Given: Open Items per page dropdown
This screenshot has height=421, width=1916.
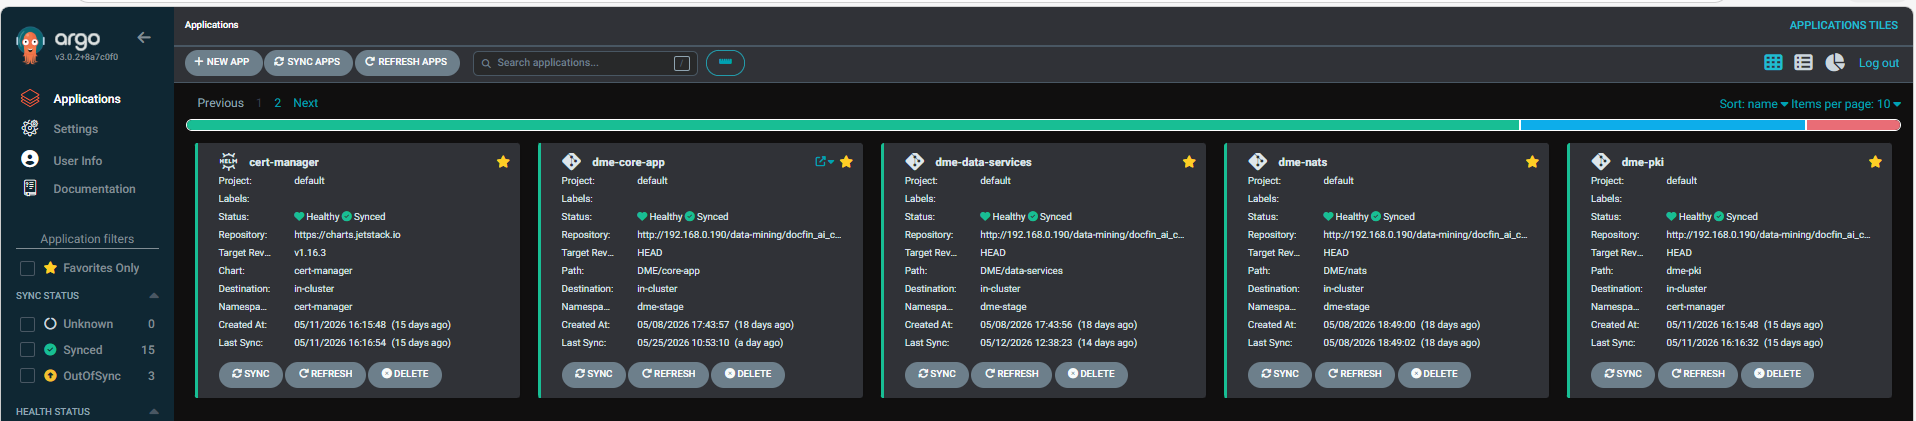Looking at the screenshot, I should click(1846, 104).
